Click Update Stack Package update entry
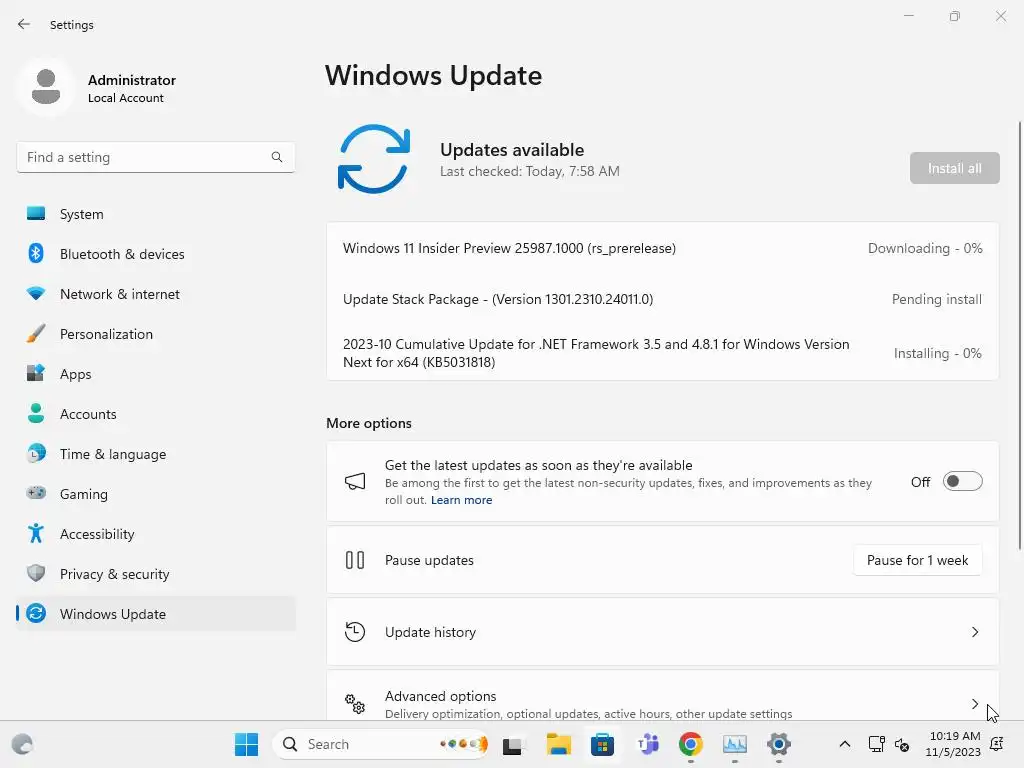The image size is (1024, 768). click(x=662, y=299)
